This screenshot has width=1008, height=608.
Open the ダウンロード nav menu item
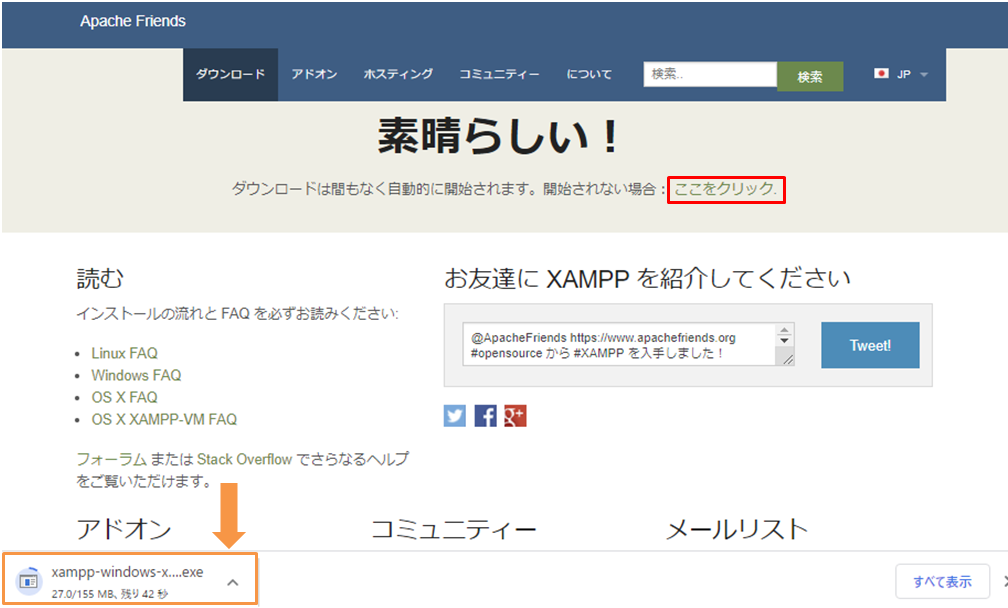point(230,75)
